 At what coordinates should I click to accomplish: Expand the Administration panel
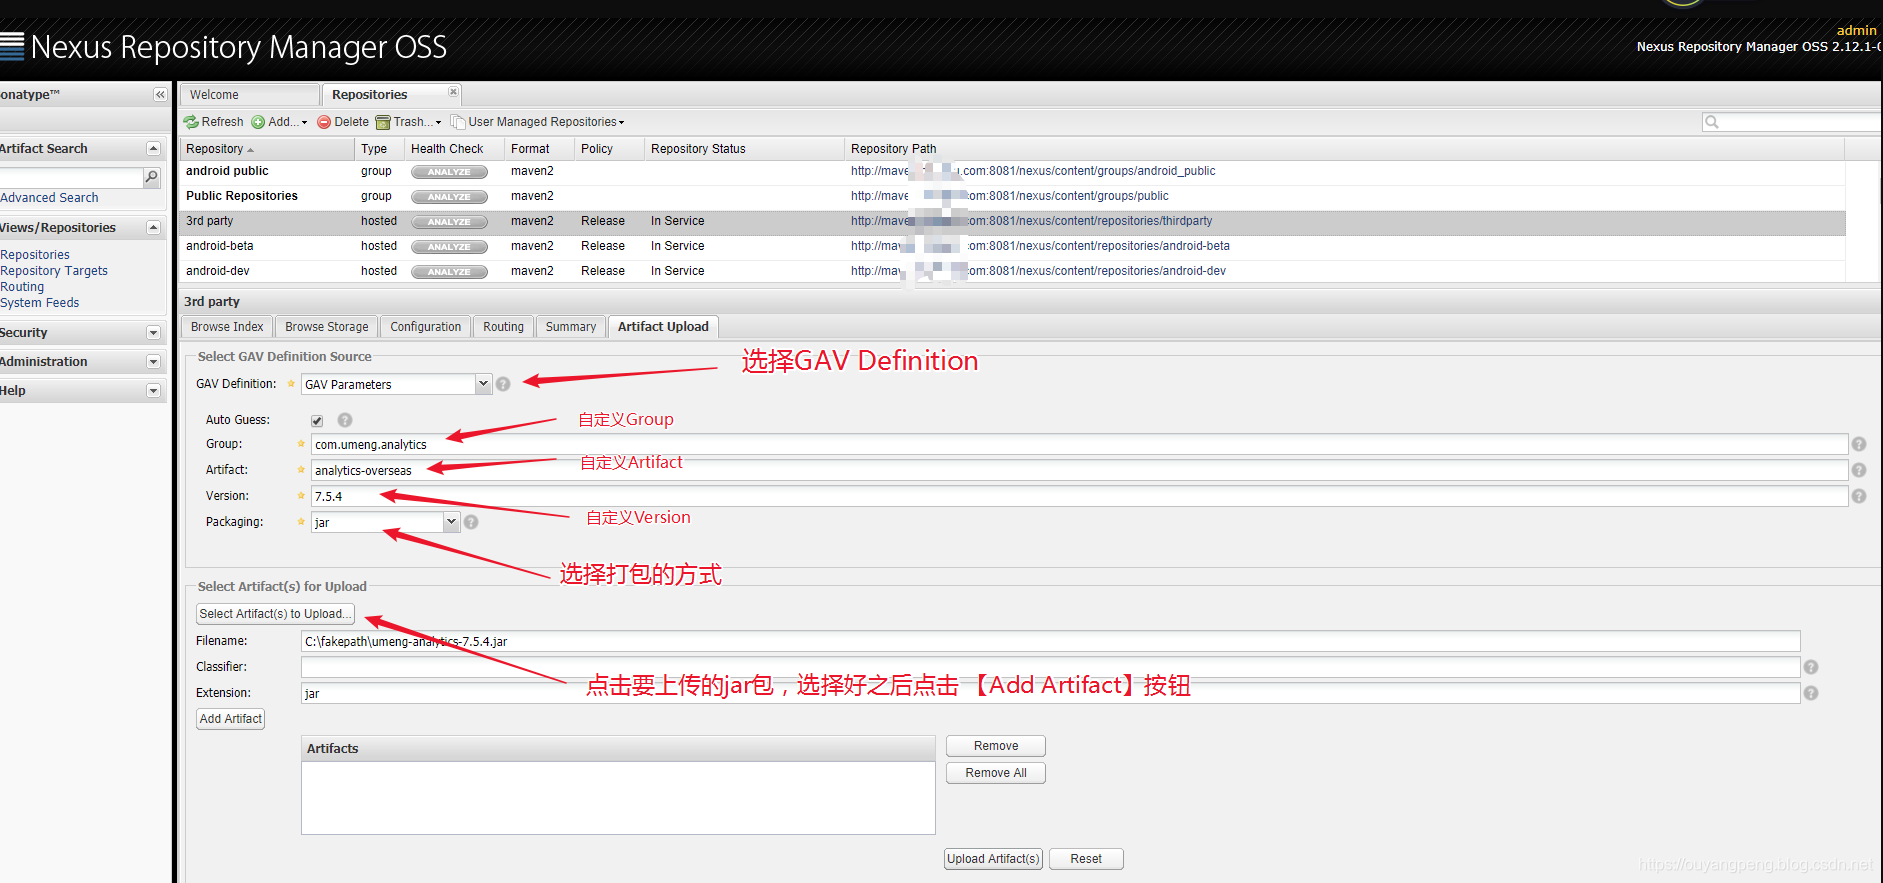(x=153, y=362)
